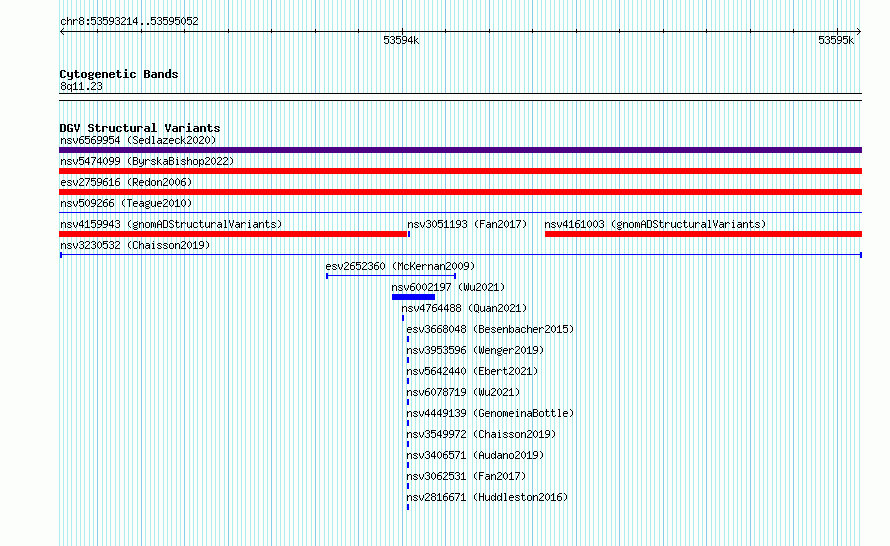Image resolution: width=890 pixels, height=546 pixels.
Task: Open esv3668048 (Besenbacher2015) label
Action: click(490, 329)
